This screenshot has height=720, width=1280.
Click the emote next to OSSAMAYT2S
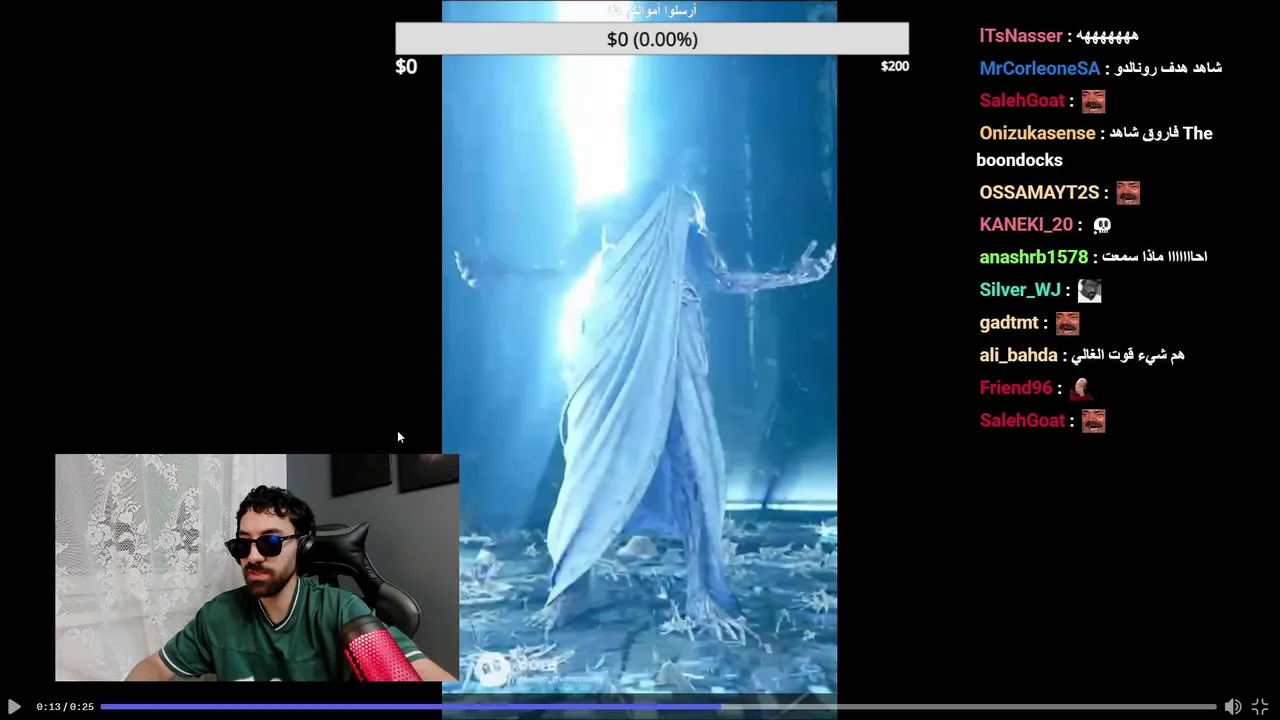[x=1128, y=193]
